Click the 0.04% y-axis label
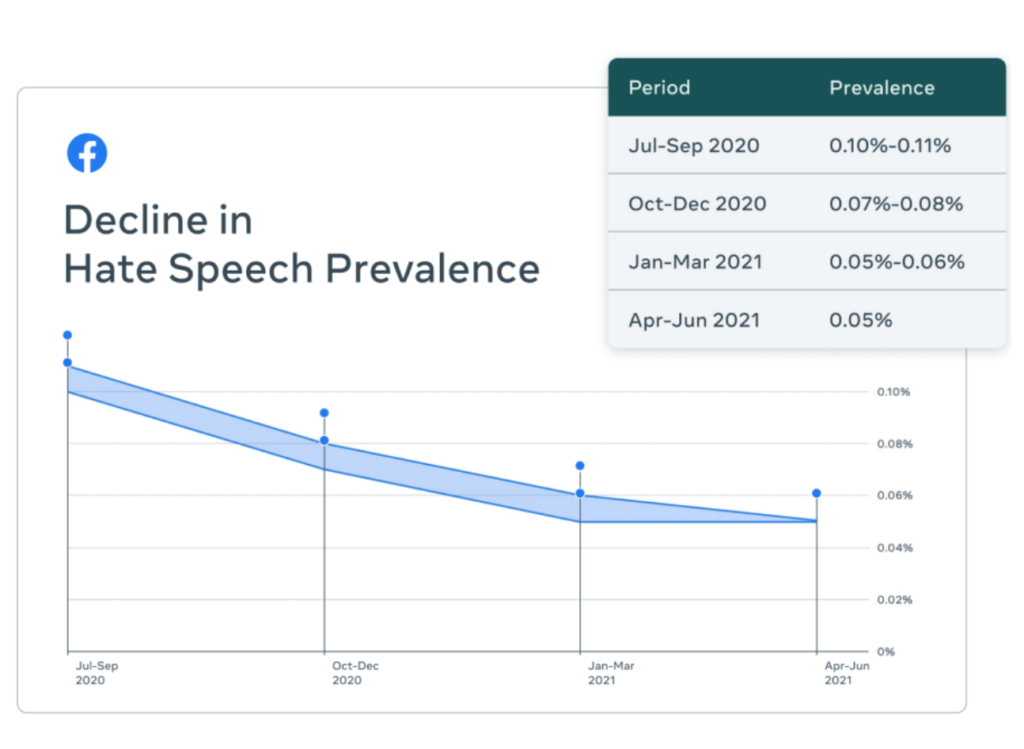The image size is (1024, 749). (x=894, y=548)
